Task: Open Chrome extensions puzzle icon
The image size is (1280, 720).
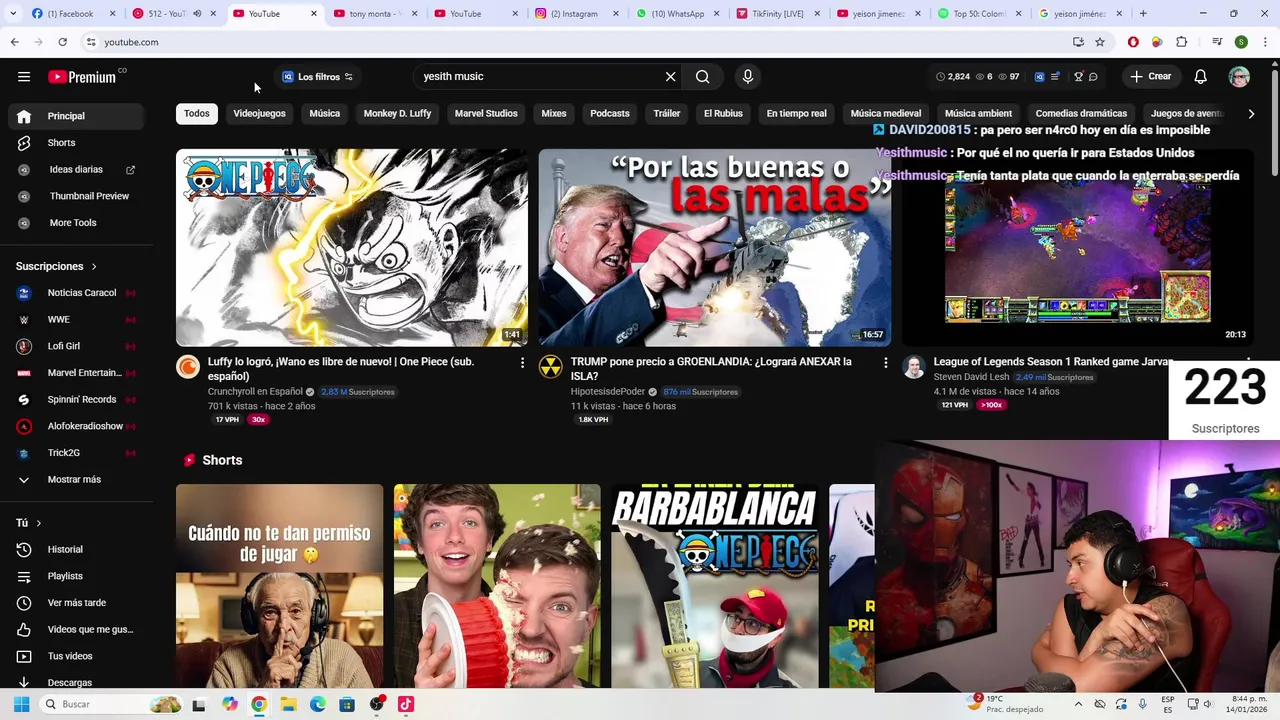Action: [1182, 42]
